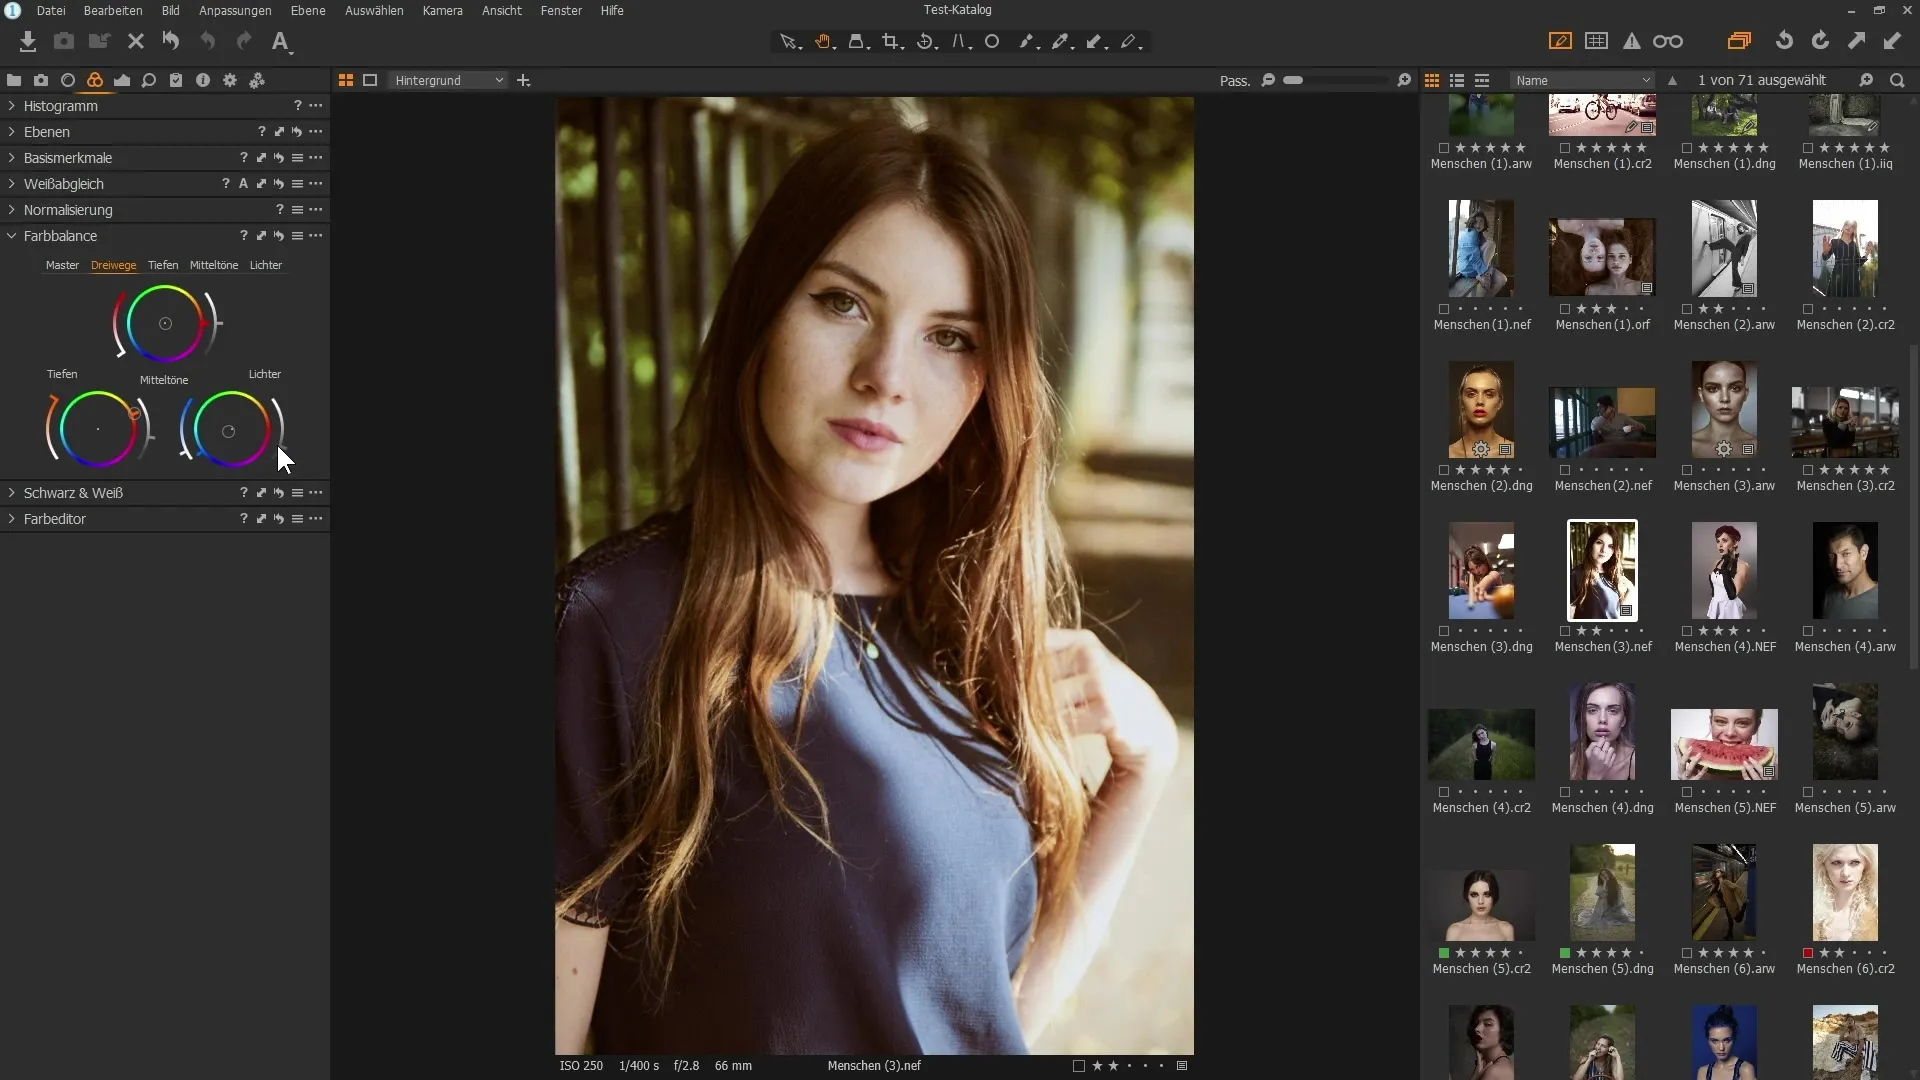1920x1080 pixels.
Task: Select the annotations pen tool
Action: point(1130,41)
